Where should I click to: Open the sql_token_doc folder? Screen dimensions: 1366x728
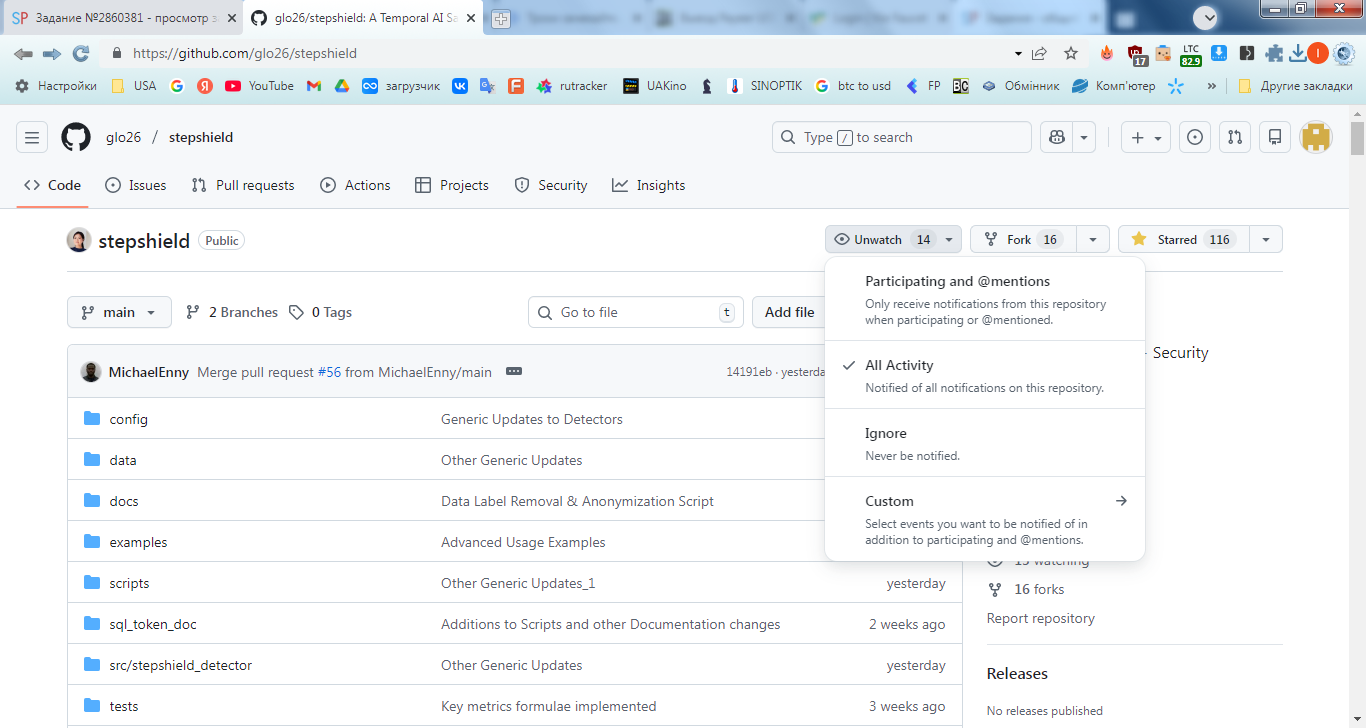[x=153, y=624]
